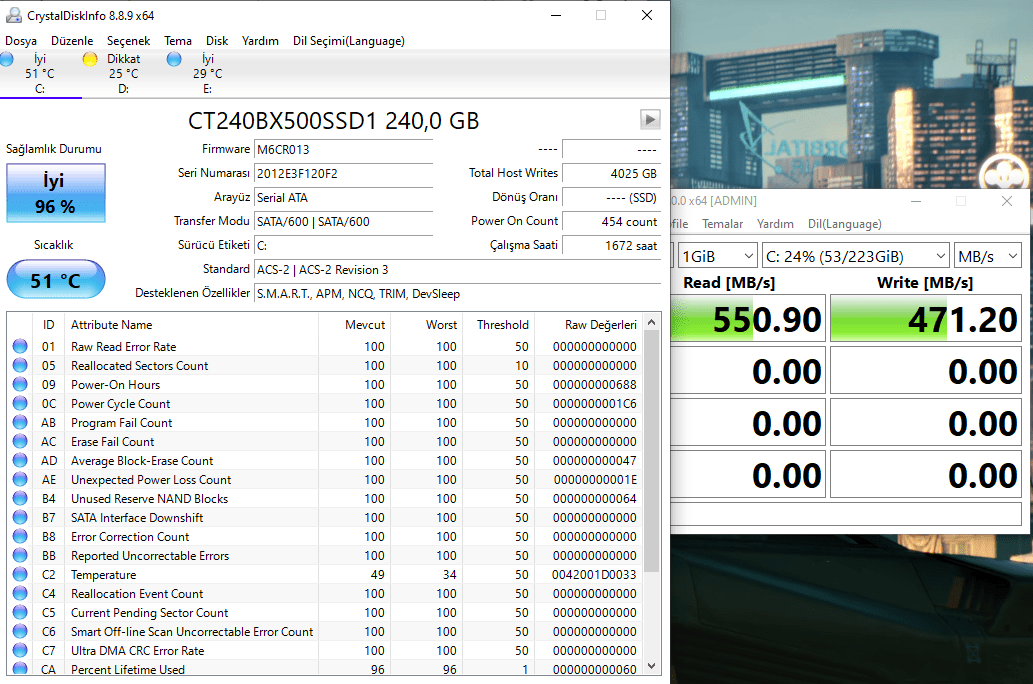1033x684 pixels.
Task: Click status orb of Erase Fail Count
Action: click(20, 442)
